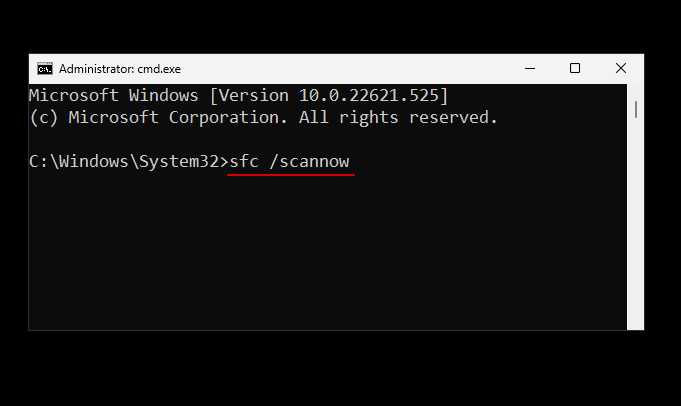Click the cmd.exe icon in title bar
This screenshot has height=406, width=681.
point(44,69)
